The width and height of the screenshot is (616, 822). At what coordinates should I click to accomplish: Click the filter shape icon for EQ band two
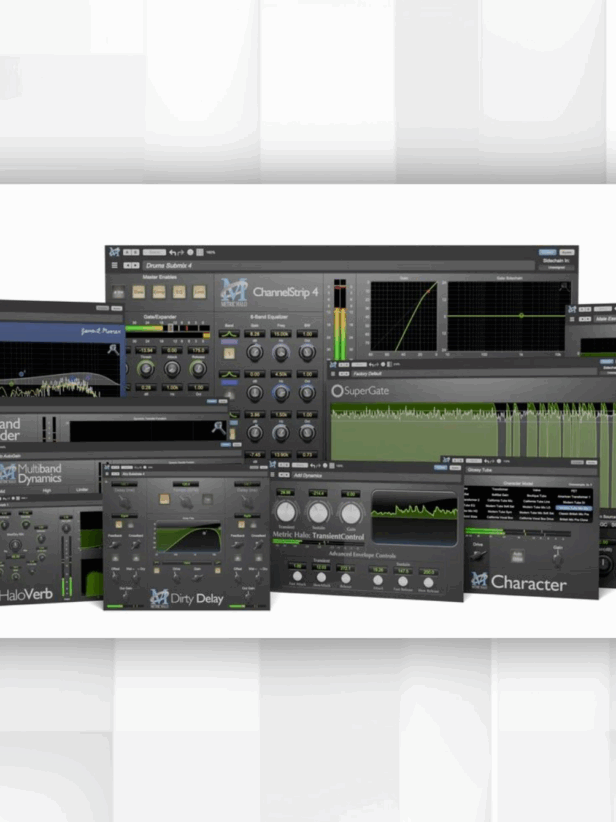[x=229, y=374]
